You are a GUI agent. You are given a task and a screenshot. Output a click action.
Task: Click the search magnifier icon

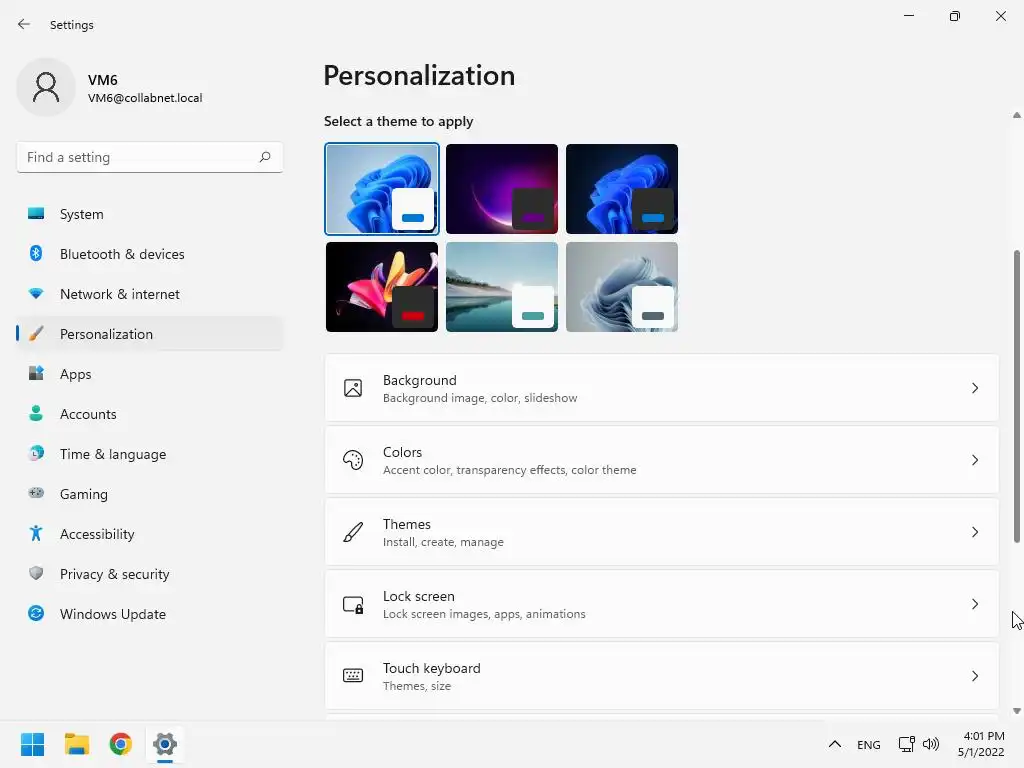pos(264,157)
